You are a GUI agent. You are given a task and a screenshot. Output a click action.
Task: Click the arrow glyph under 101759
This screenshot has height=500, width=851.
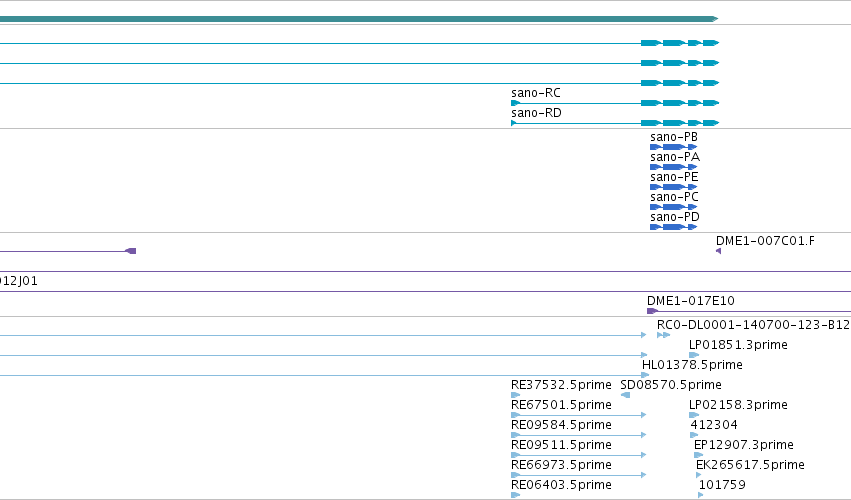point(701,495)
